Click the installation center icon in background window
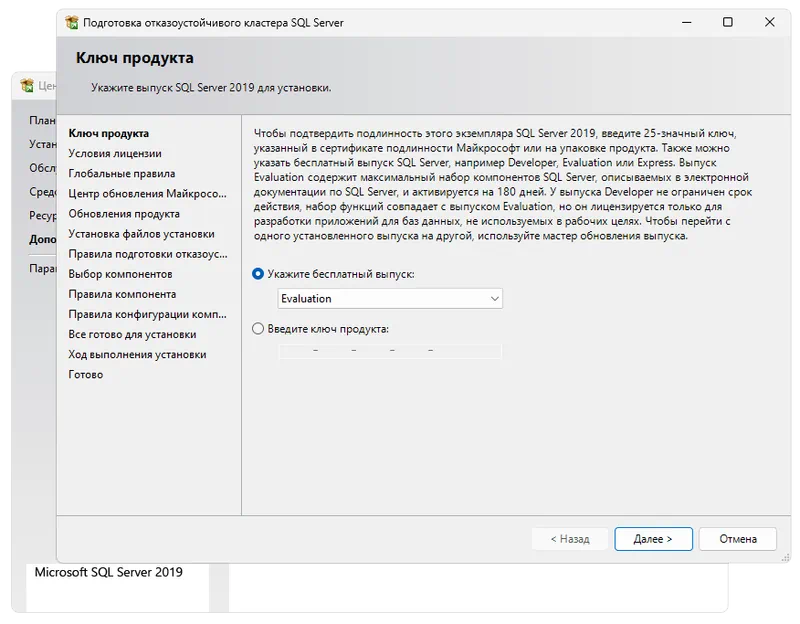The height and width of the screenshot is (624, 800). [27, 85]
